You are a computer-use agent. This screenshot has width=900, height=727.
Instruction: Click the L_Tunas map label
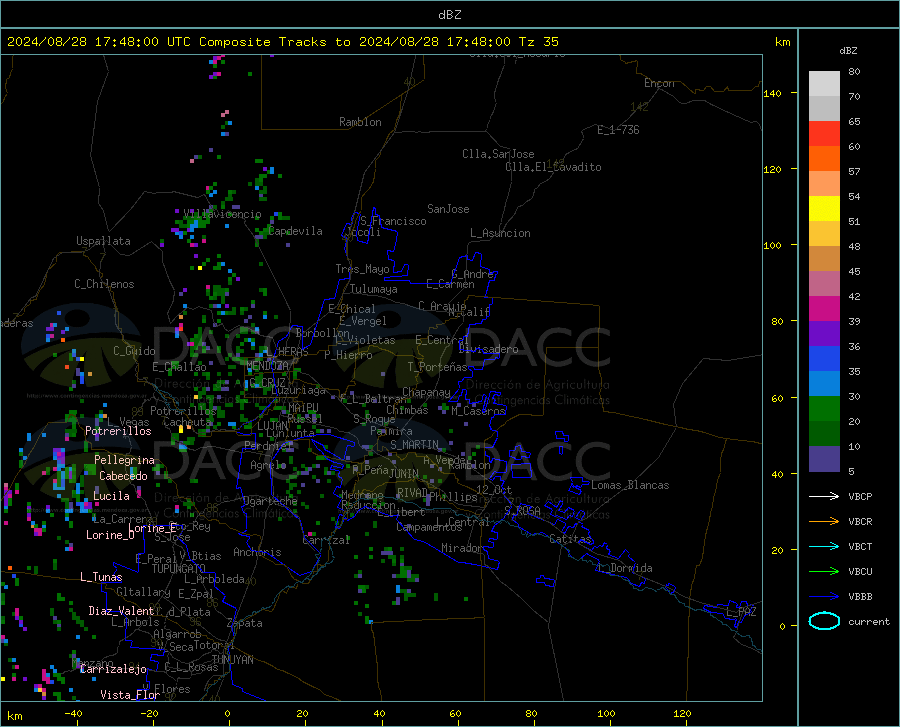point(101,577)
